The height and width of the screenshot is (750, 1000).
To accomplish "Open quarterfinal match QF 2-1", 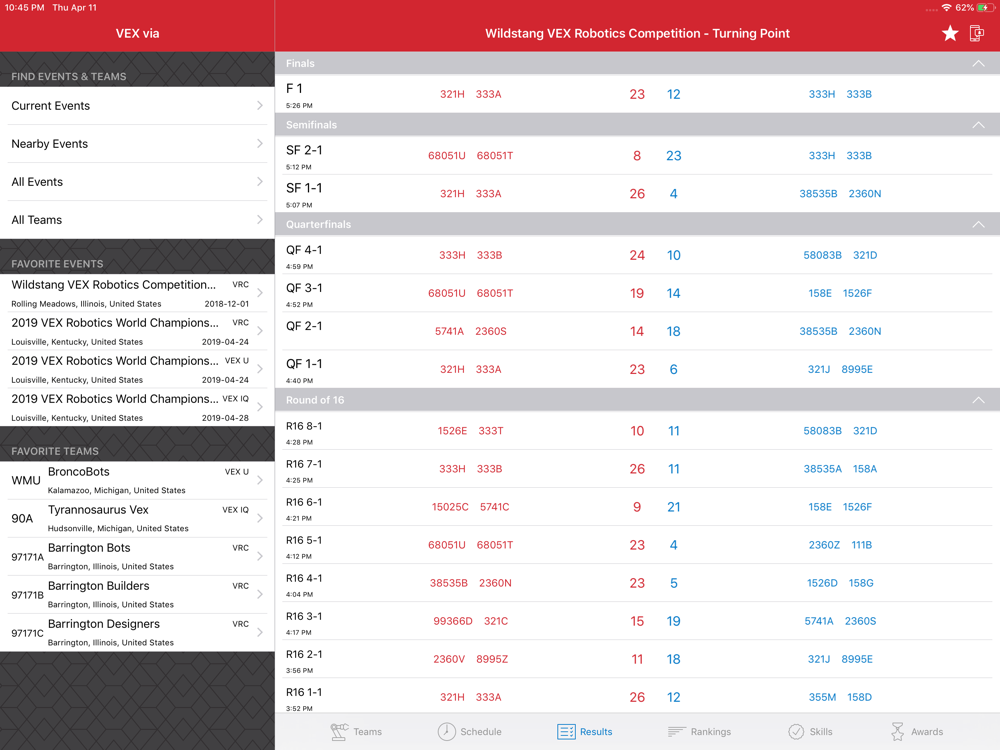I will pyautogui.click(x=637, y=331).
